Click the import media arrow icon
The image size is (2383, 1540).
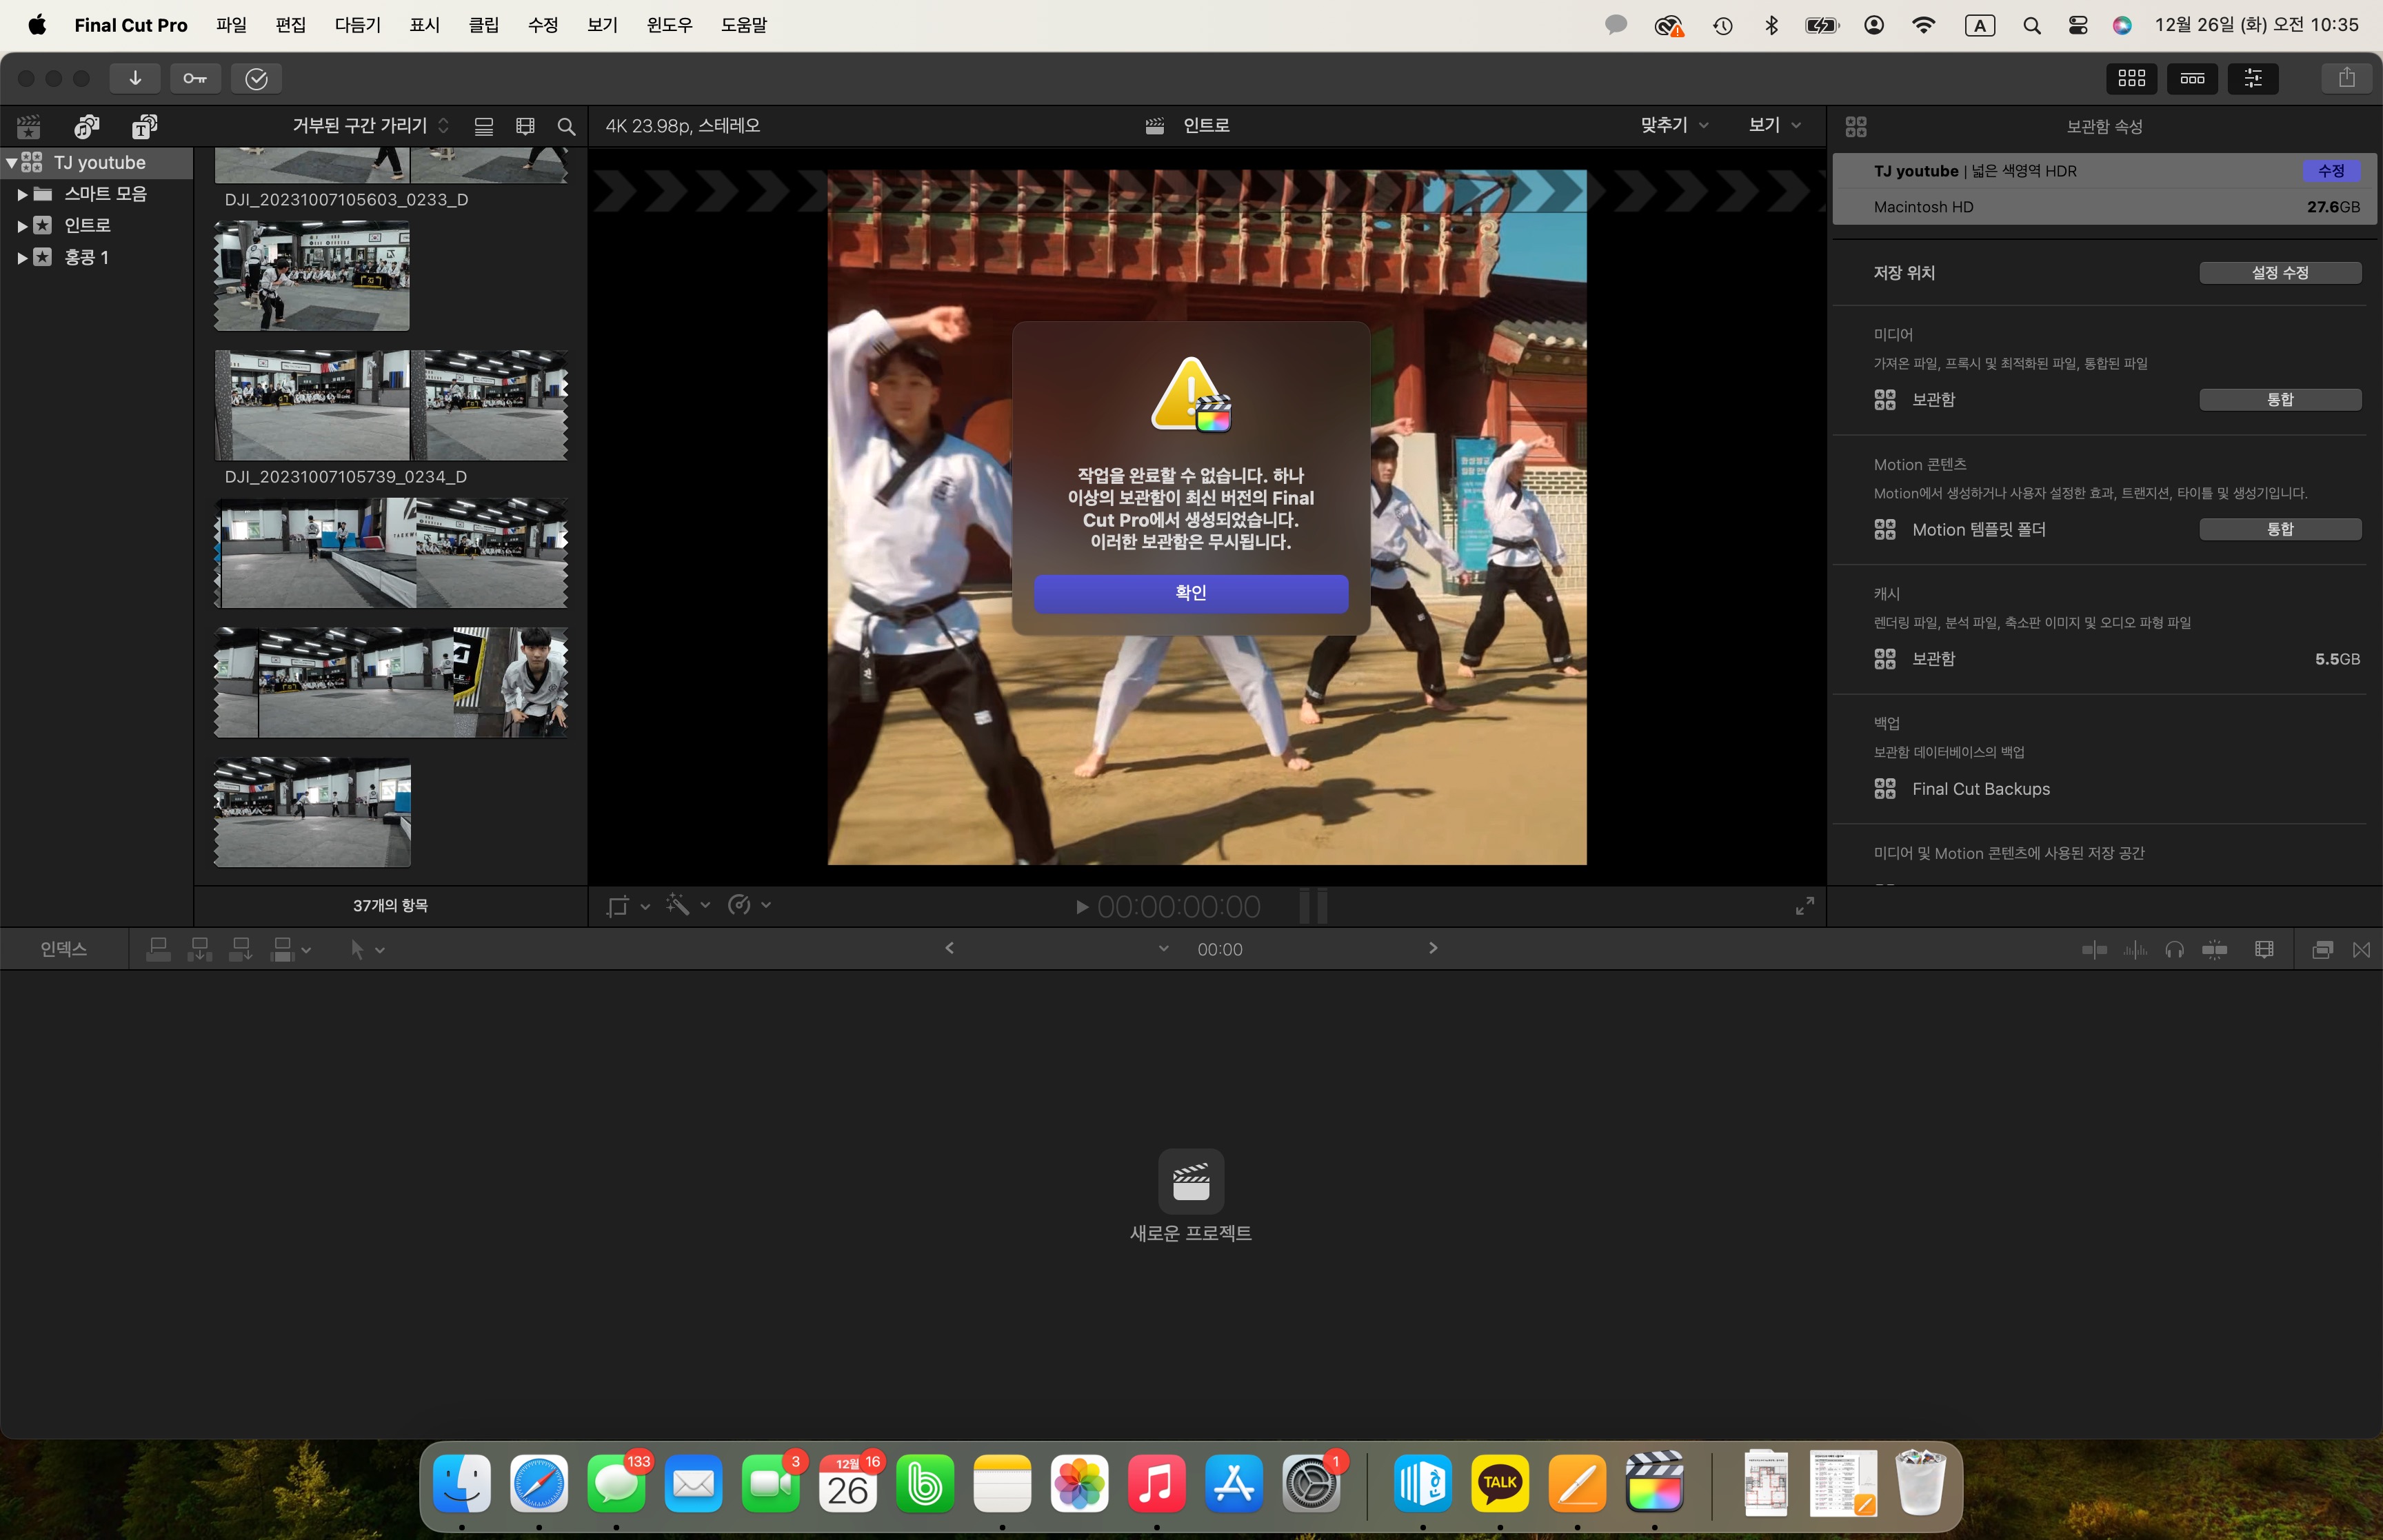pyautogui.click(x=135, y=78)
